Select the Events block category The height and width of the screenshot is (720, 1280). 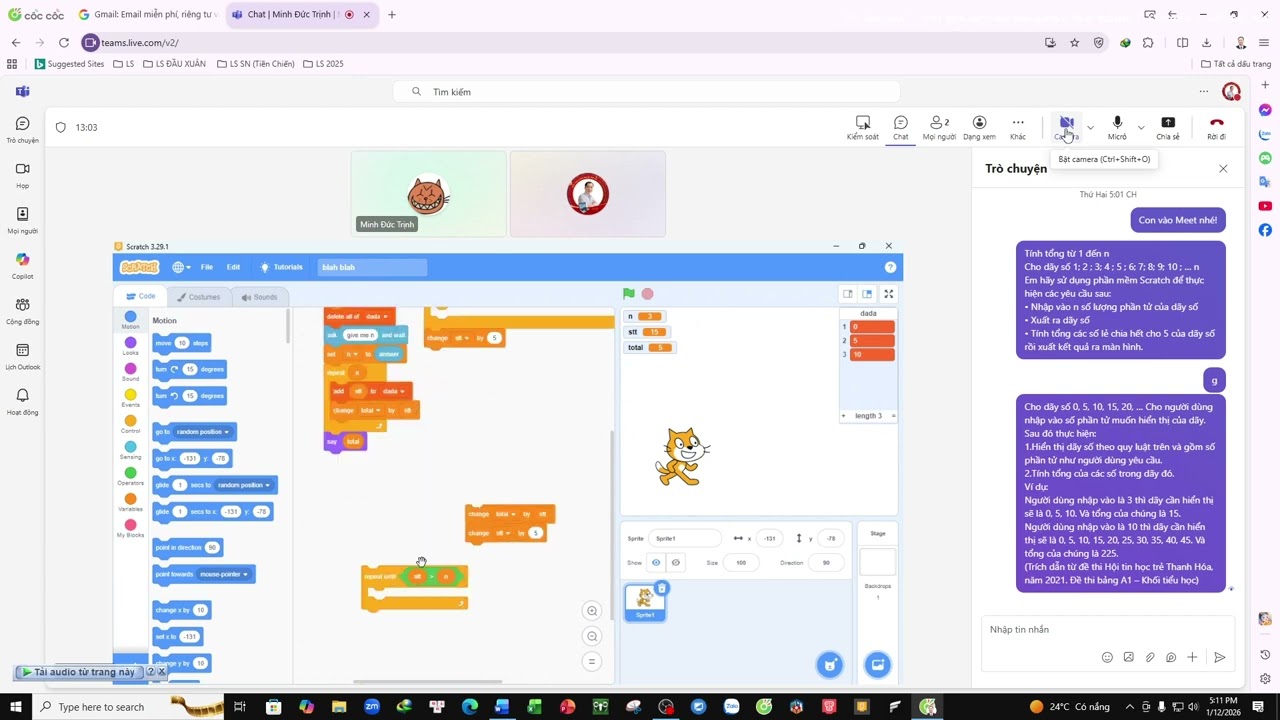[x=130, y=398]
